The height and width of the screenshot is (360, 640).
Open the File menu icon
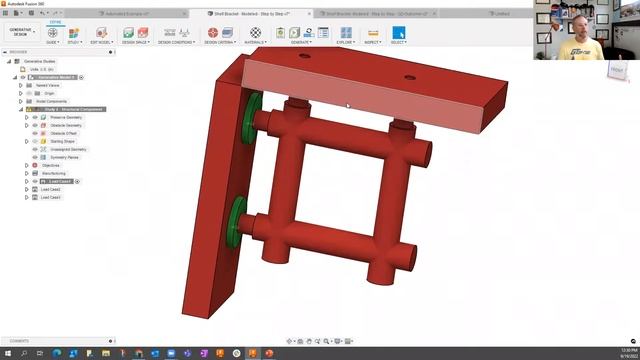(18, 13)
